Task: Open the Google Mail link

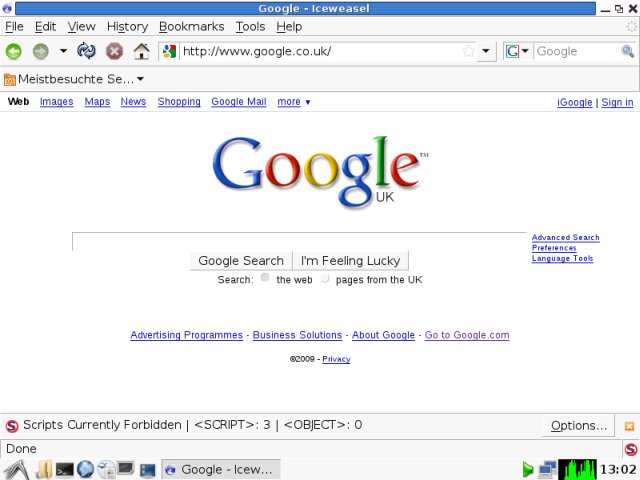Action: [239, 102]
